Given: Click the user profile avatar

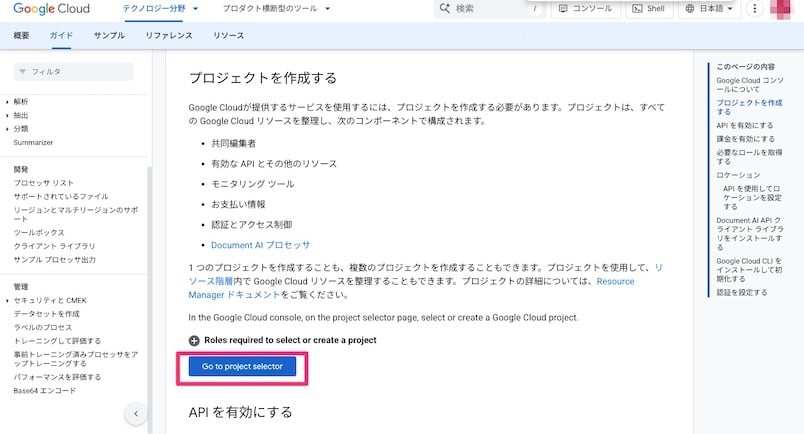Looking at the screenshot, I should tap(781, 9).
